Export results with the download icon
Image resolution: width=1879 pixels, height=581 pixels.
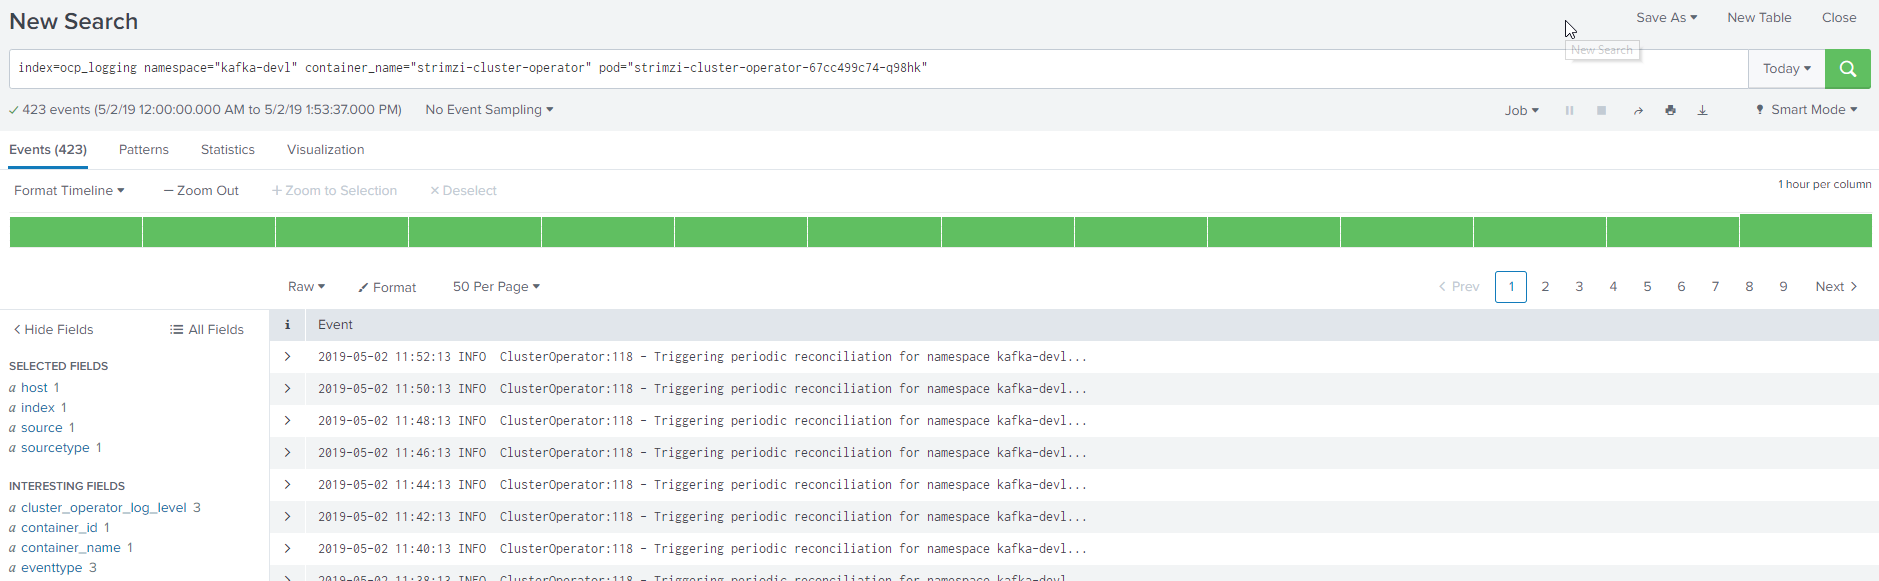[x=1702, y=110]
